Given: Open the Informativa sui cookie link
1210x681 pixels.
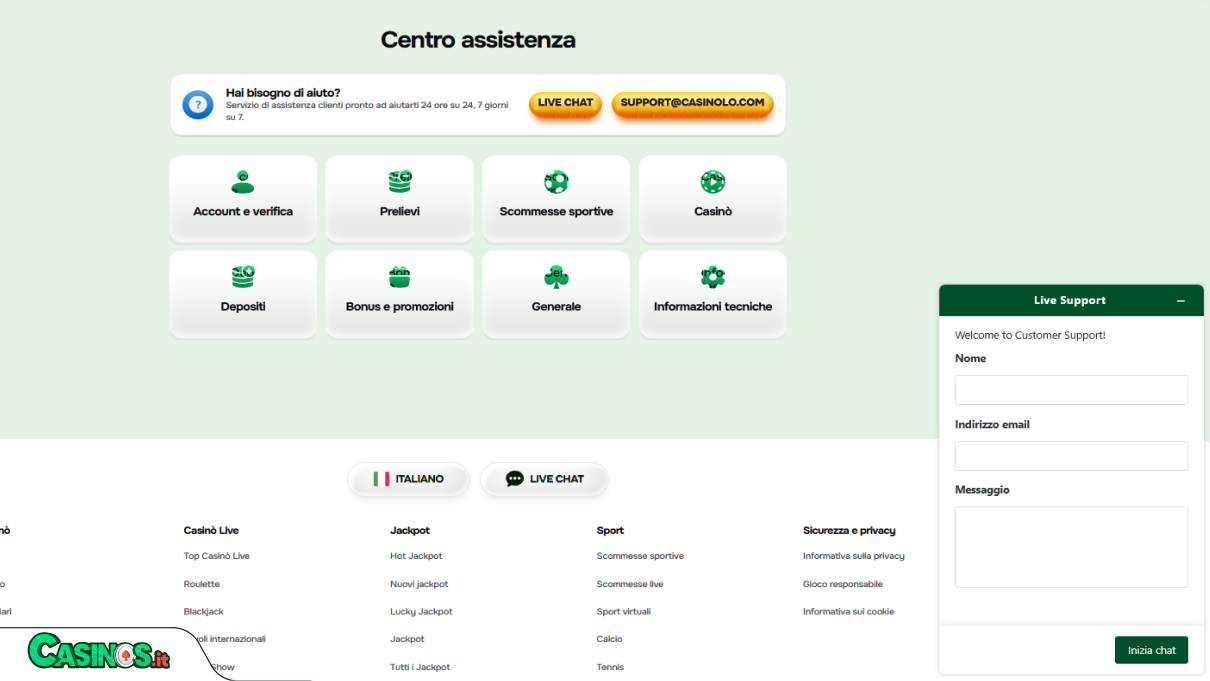Looking at the screenshot, I should [x=849, y=611].
